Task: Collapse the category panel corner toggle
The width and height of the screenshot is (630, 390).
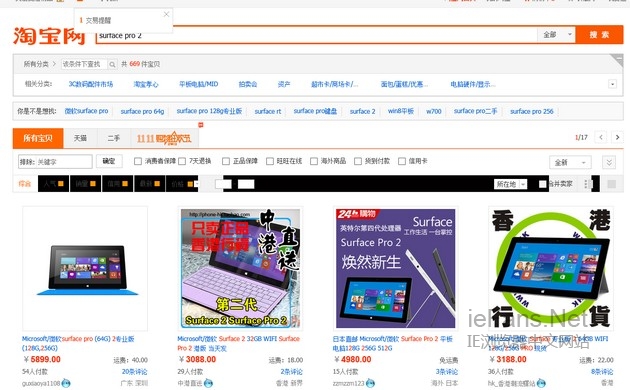Action: pos(618,59)
